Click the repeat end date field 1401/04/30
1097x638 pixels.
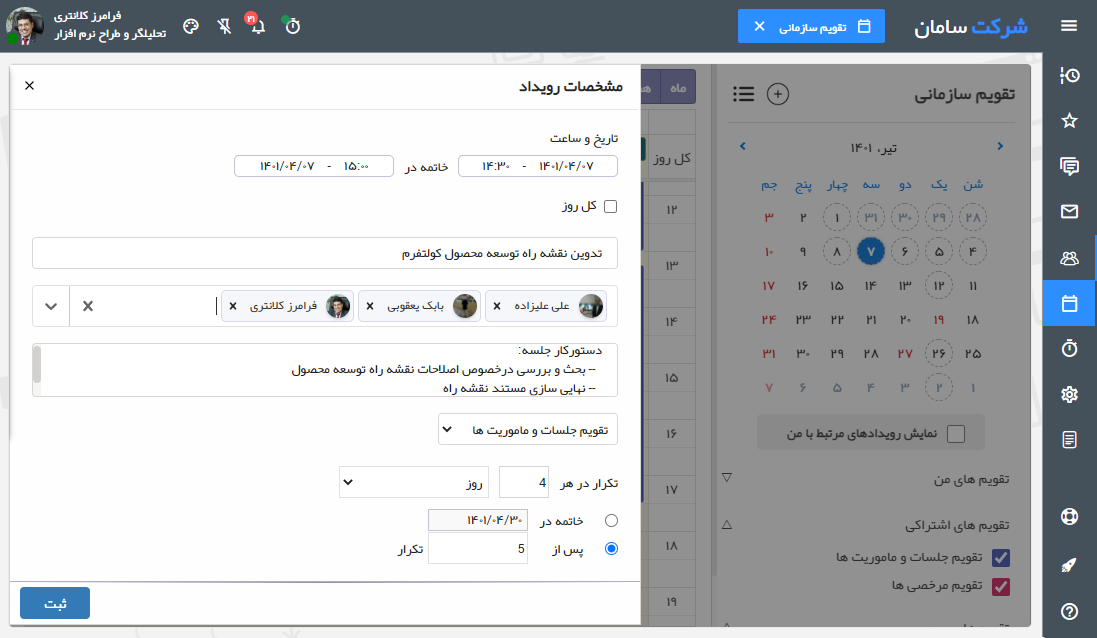[x=478, y=520]
